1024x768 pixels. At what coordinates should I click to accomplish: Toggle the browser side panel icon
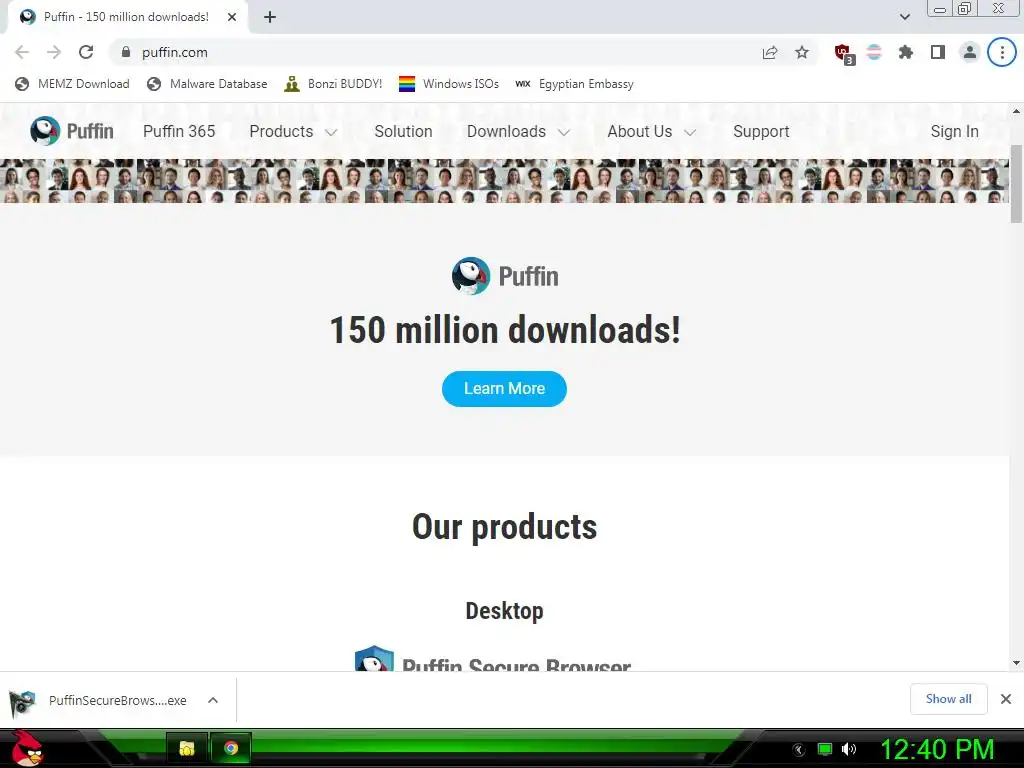(x=938, y=52)
